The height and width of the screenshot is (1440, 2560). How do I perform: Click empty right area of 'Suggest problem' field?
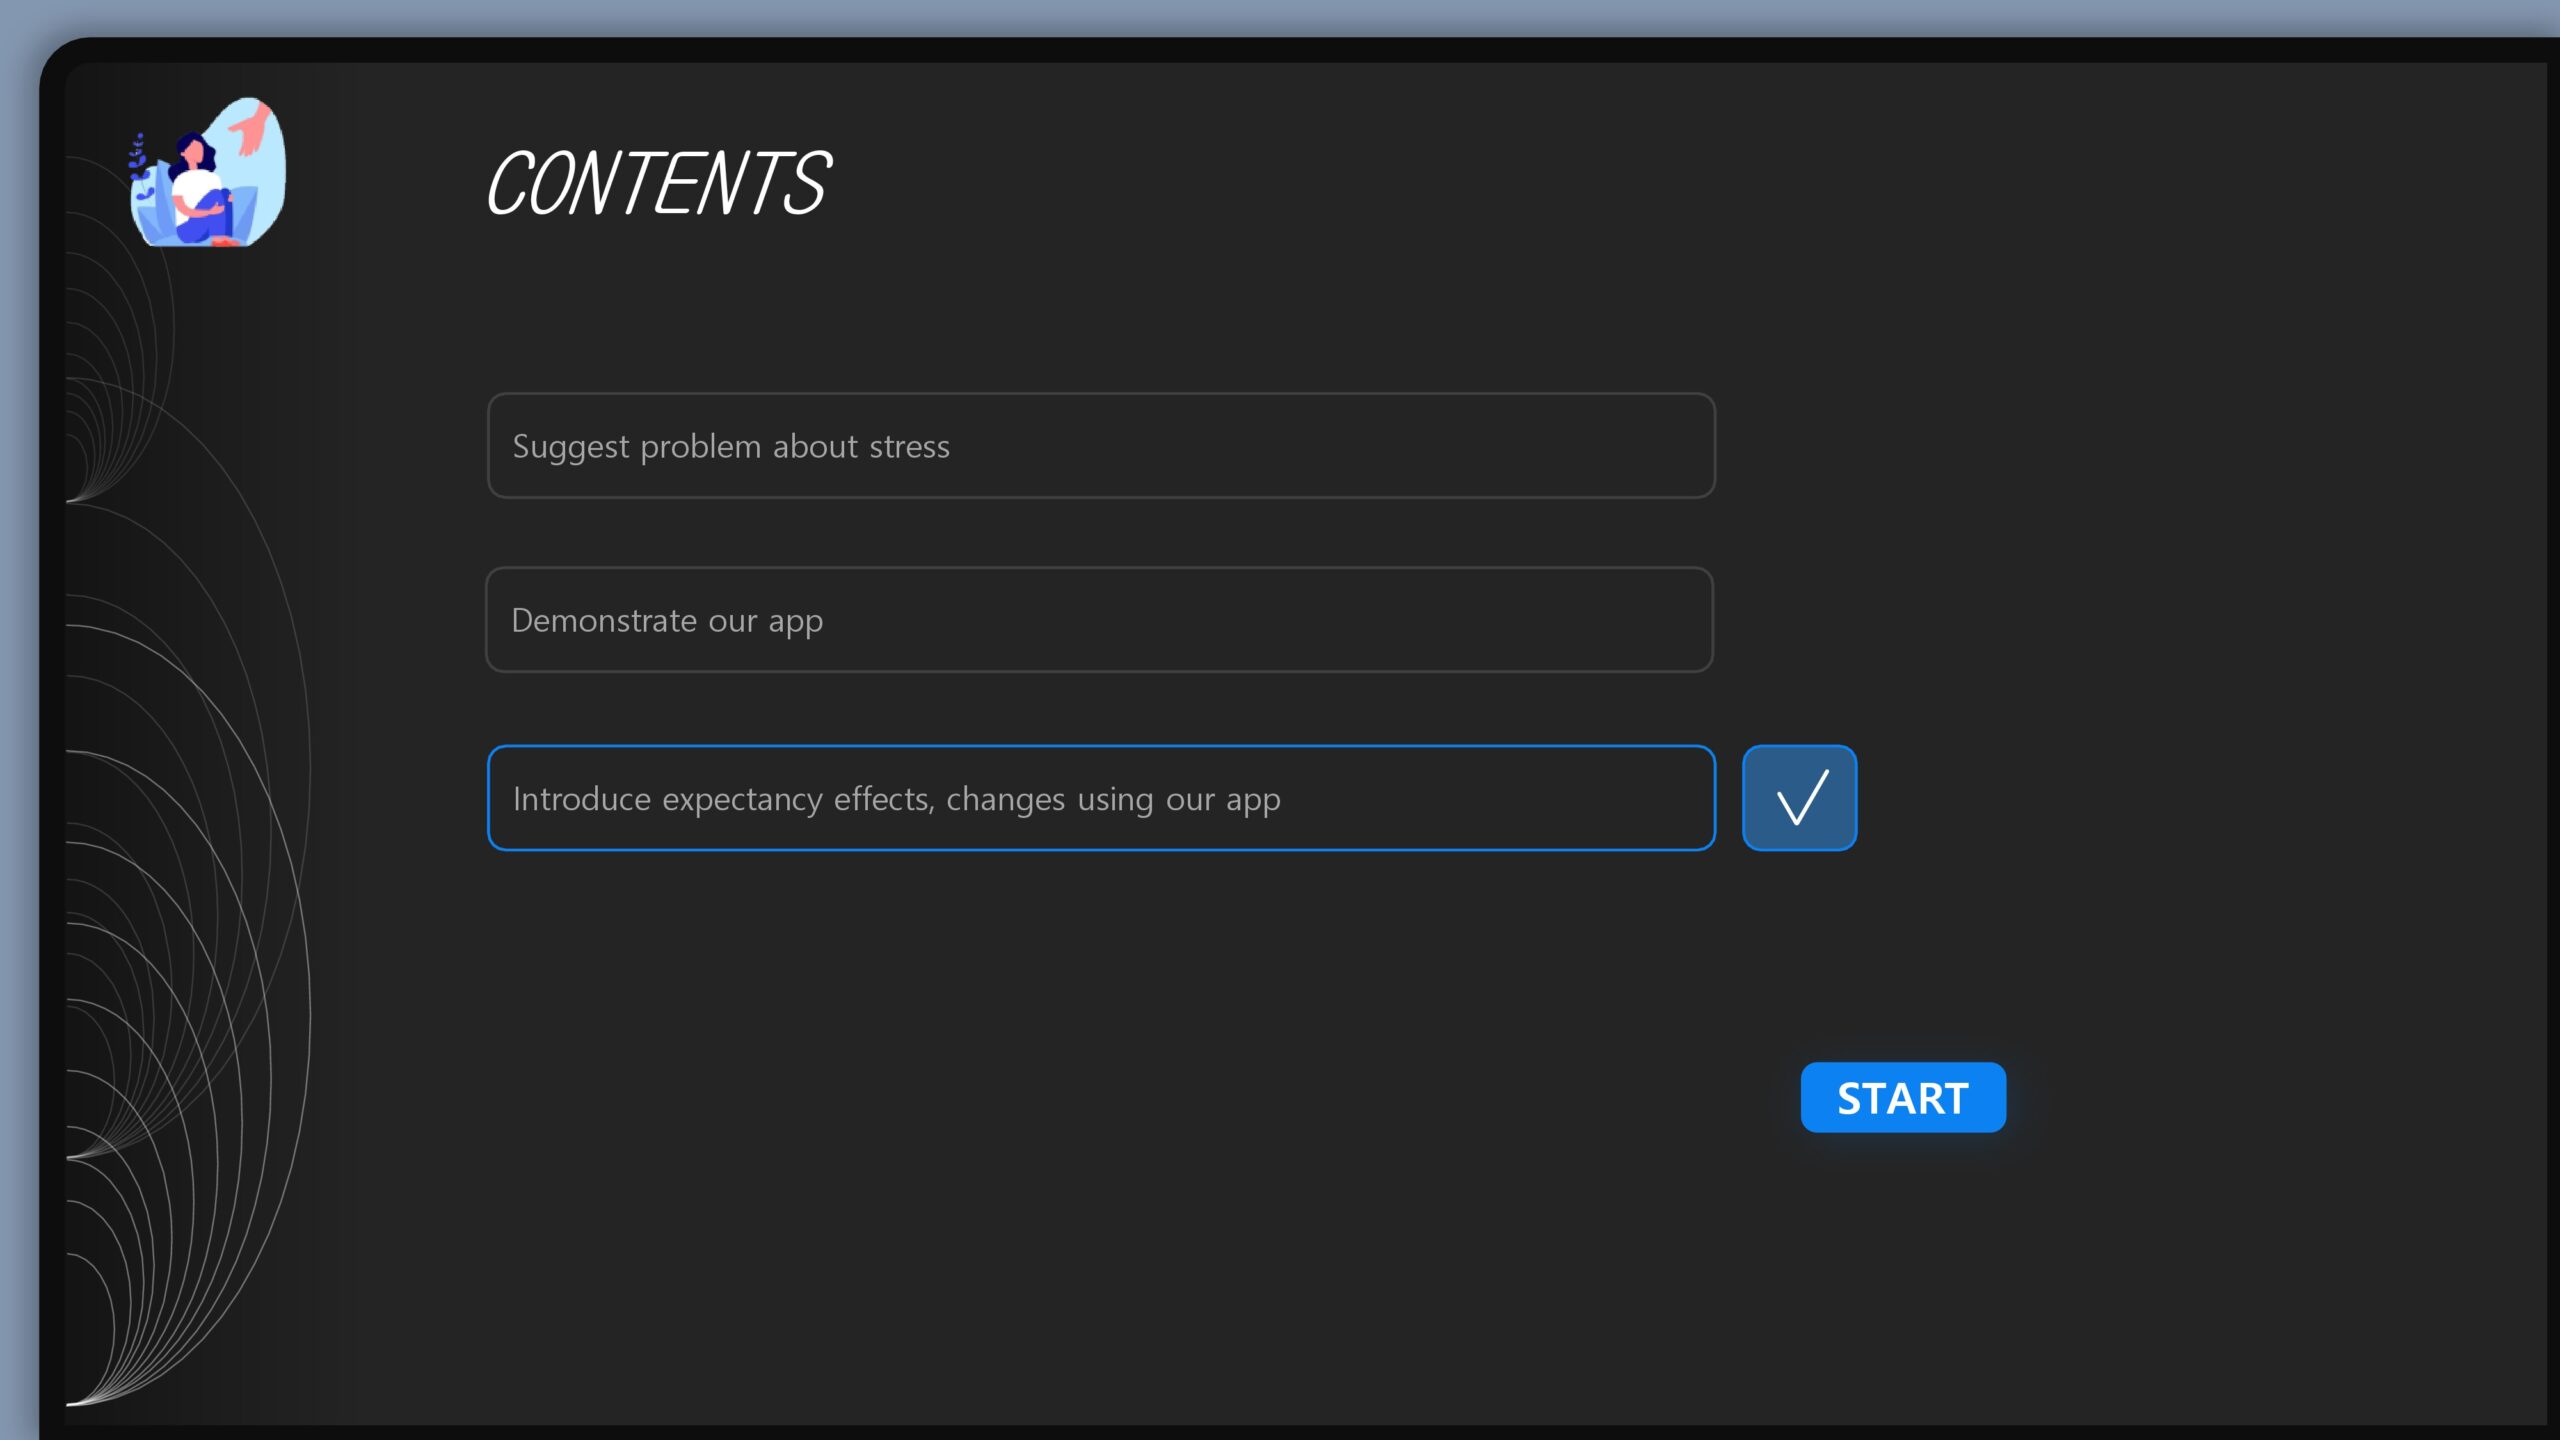pos(1400,446)
